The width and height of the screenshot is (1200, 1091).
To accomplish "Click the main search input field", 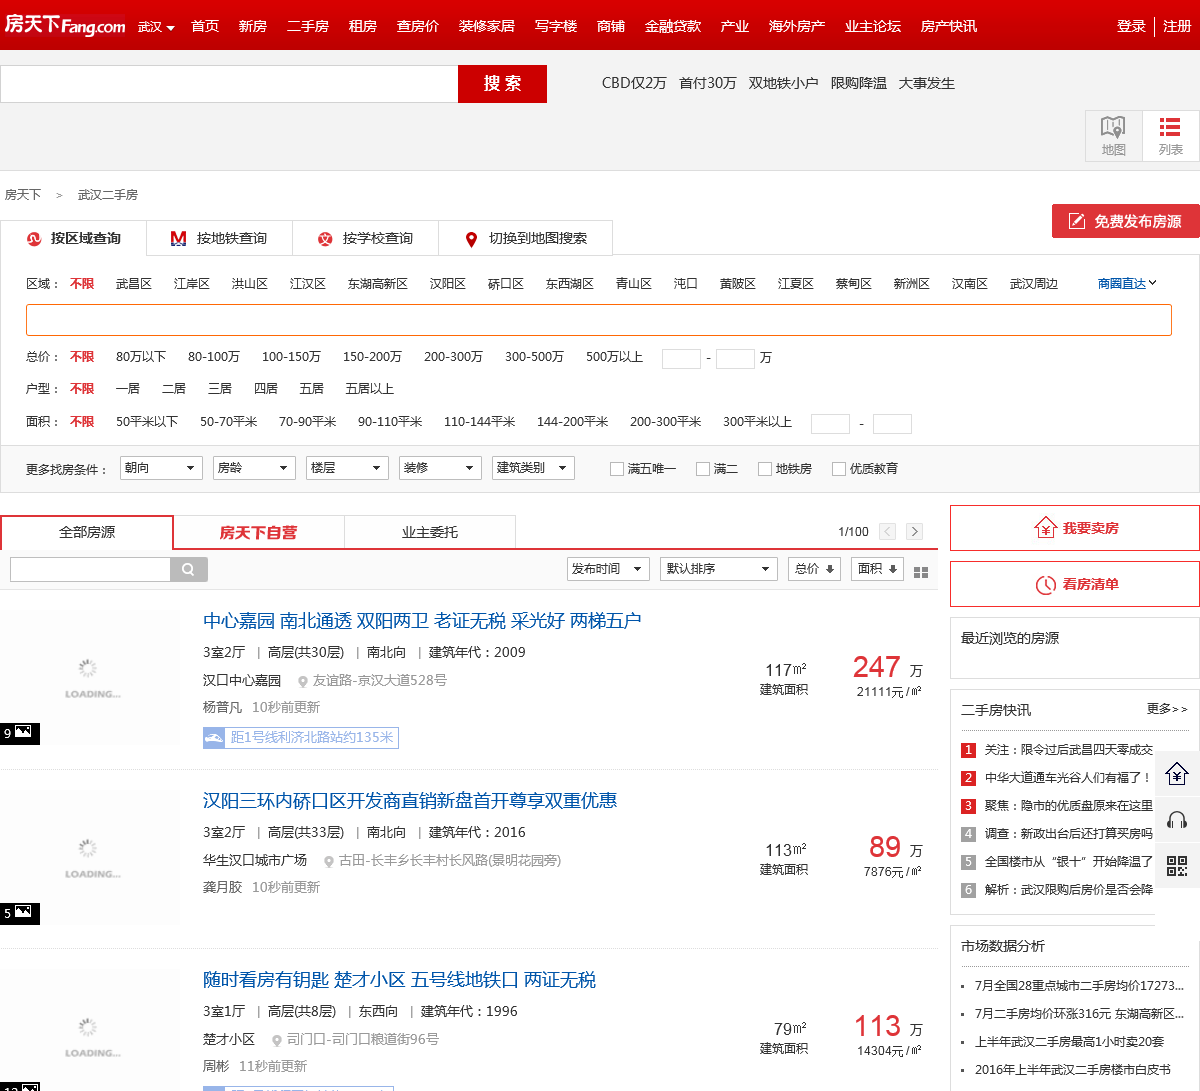I will [229, 84].
